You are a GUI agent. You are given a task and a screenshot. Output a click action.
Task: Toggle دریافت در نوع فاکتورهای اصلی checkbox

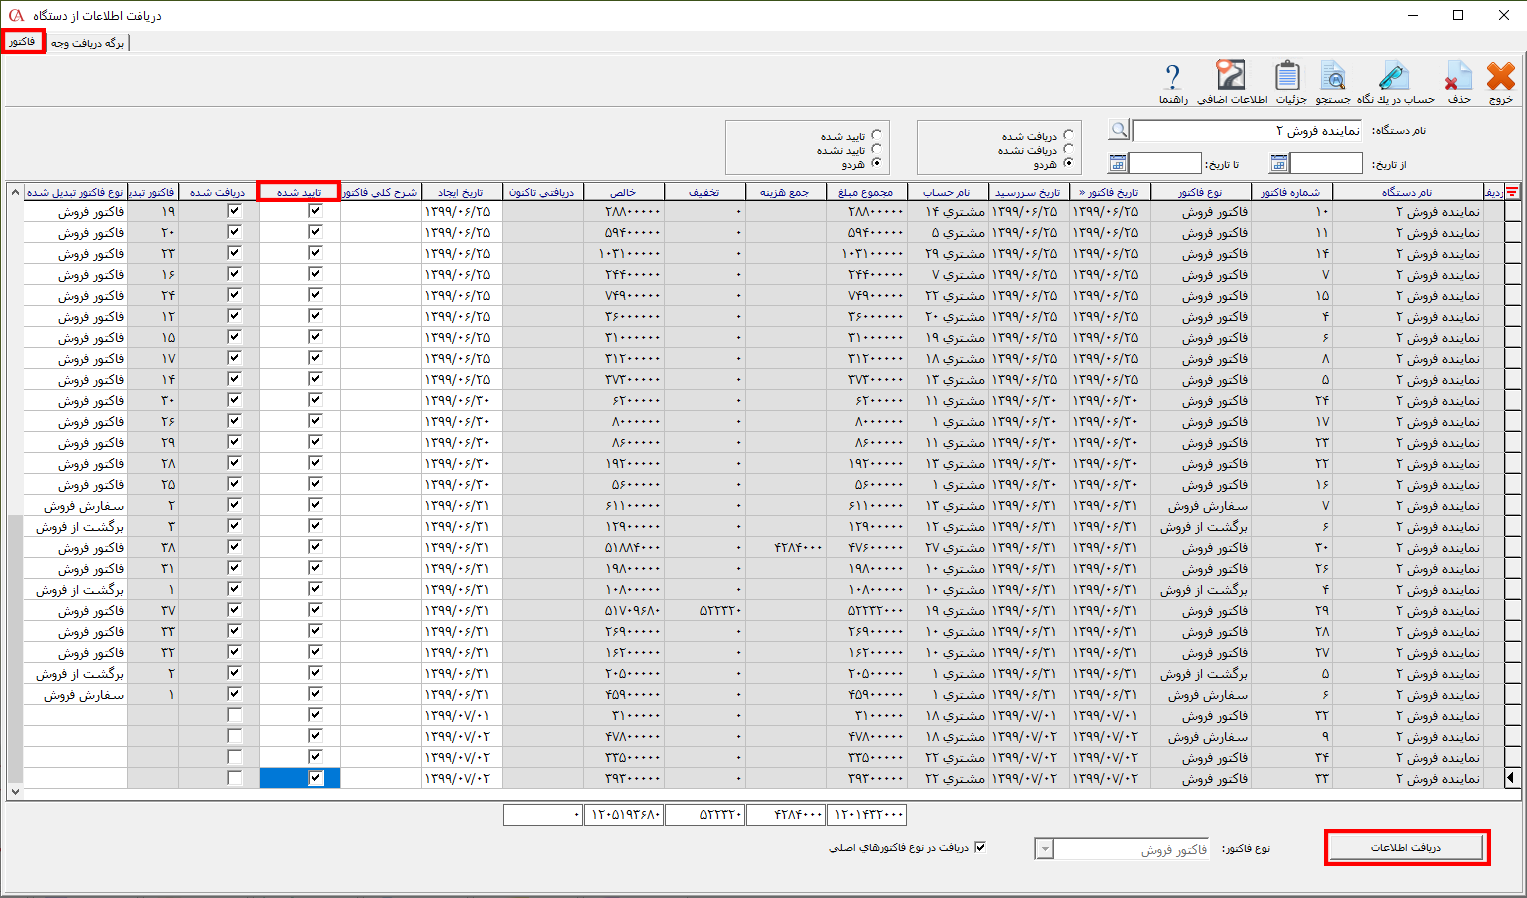pyautogui.click(x=980, y=847)
